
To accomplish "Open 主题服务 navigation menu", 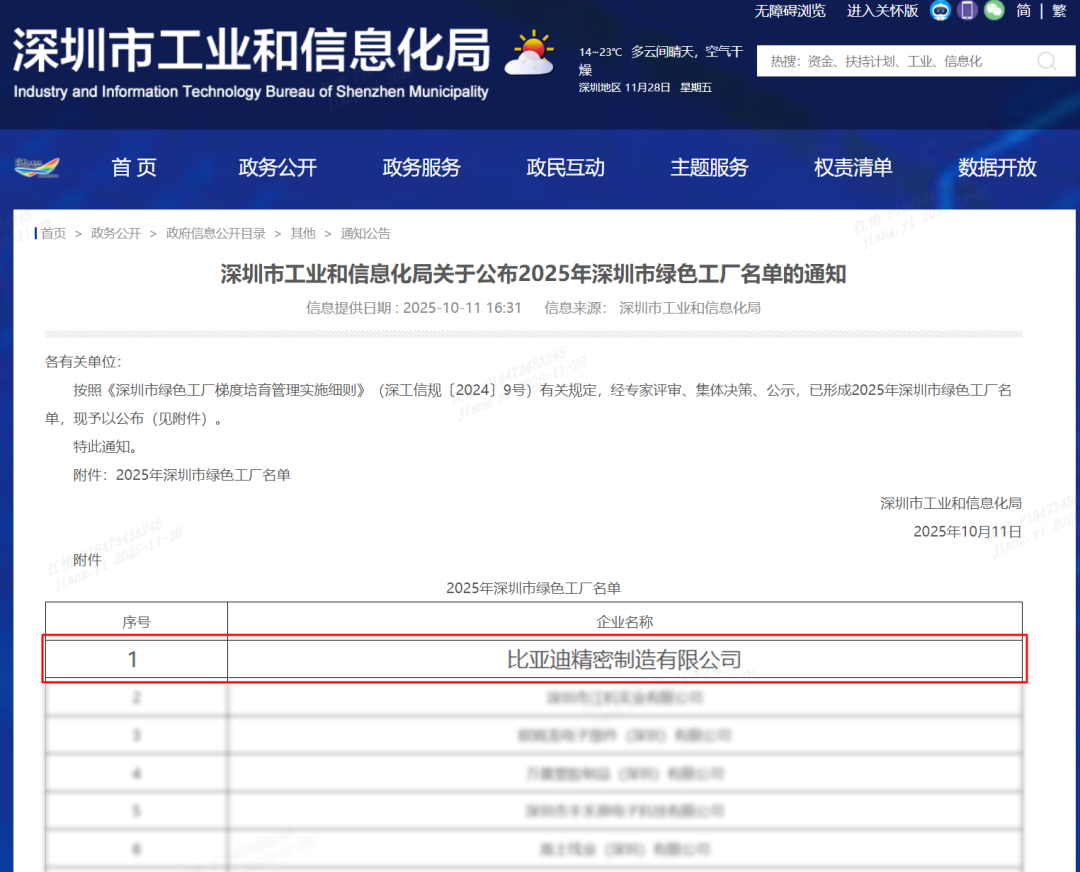I will pyautogui.click(x=709, y=167).
